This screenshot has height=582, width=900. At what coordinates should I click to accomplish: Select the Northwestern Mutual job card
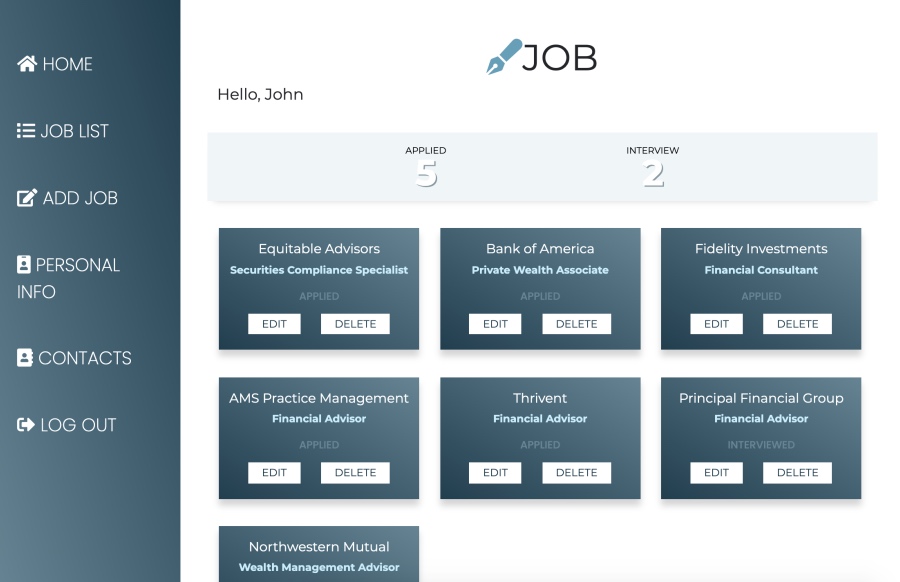pyautogui.click(x=318, y=552)
